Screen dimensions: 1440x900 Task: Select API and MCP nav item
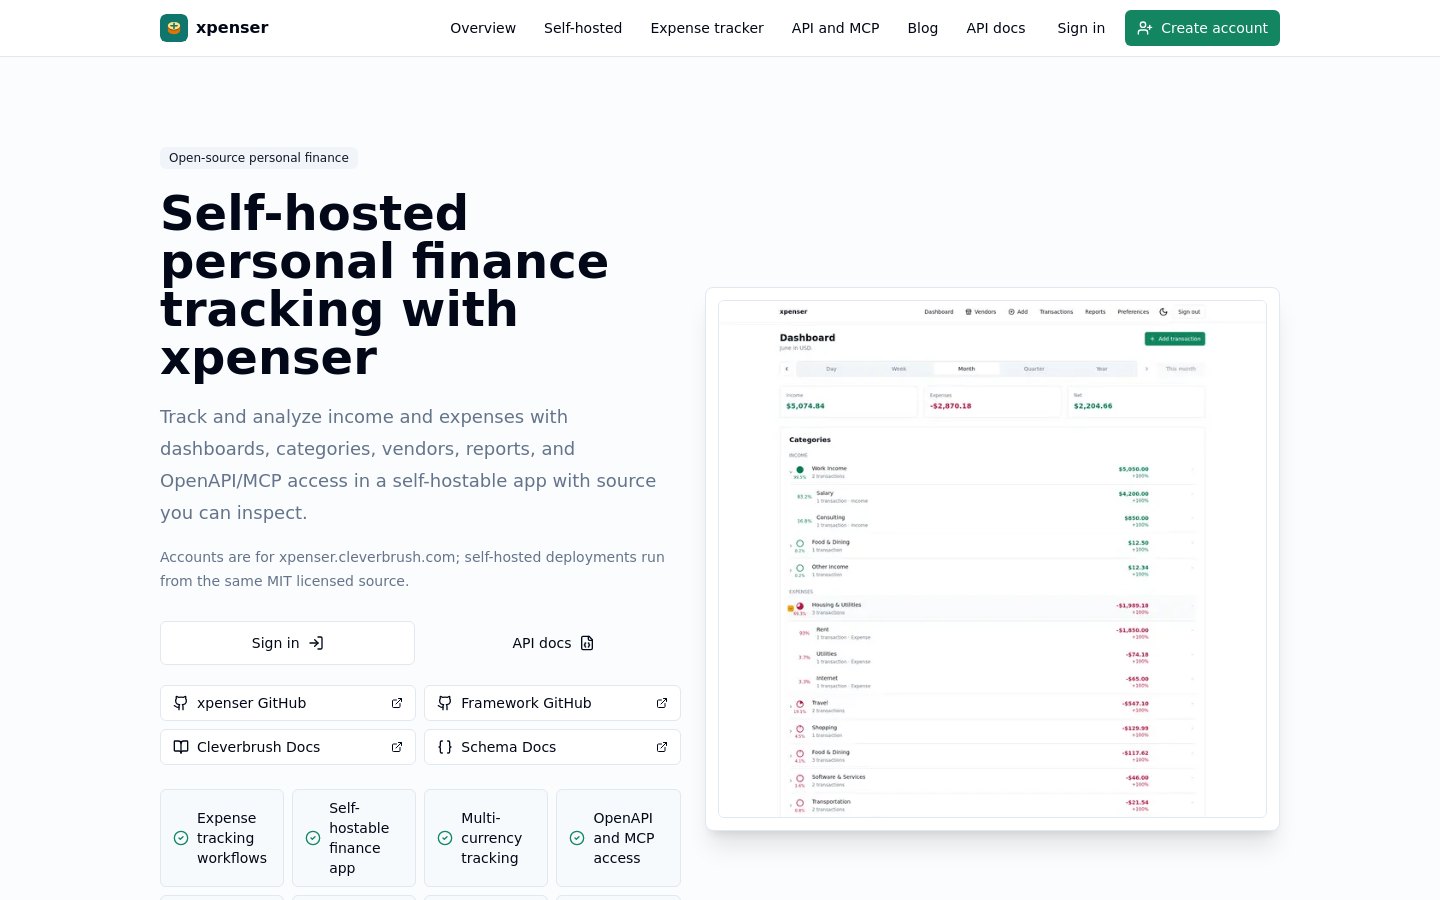pyautogui.click(x=835, y=28)
